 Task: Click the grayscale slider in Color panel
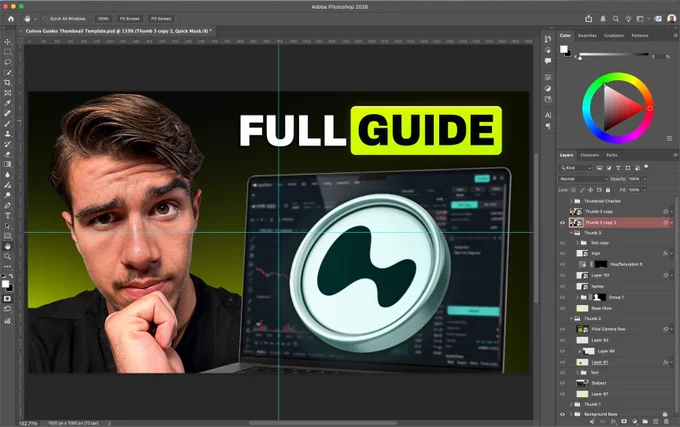pyautogui.click(x=614, y=55)
